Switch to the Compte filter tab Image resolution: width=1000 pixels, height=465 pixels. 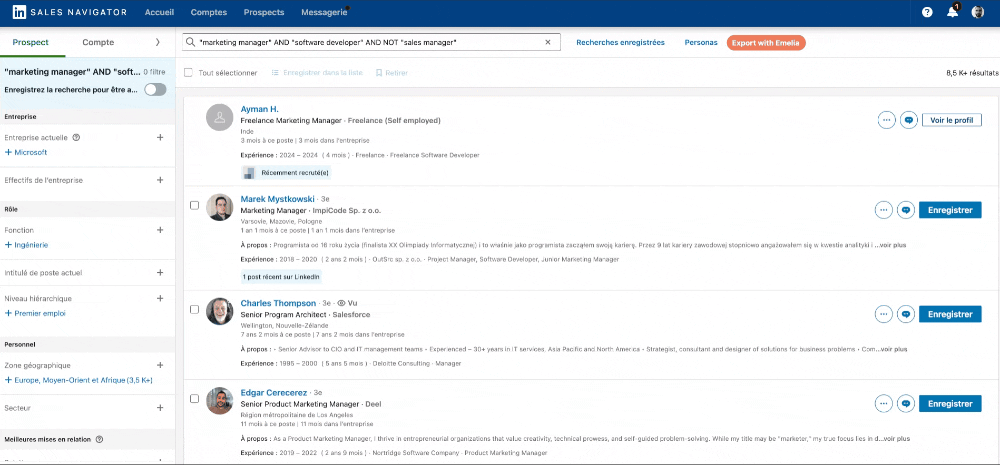point(98,43)
